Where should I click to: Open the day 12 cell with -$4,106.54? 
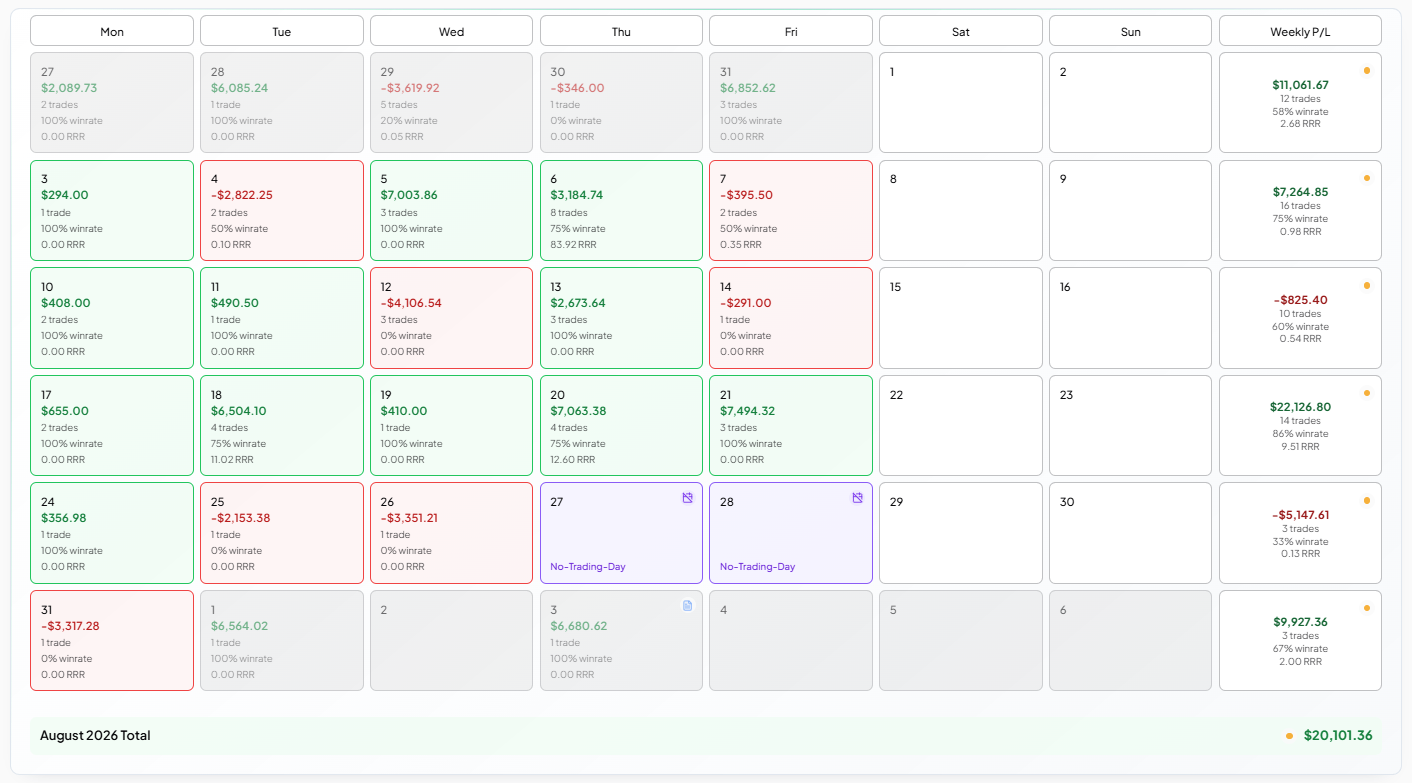[451, 318]
